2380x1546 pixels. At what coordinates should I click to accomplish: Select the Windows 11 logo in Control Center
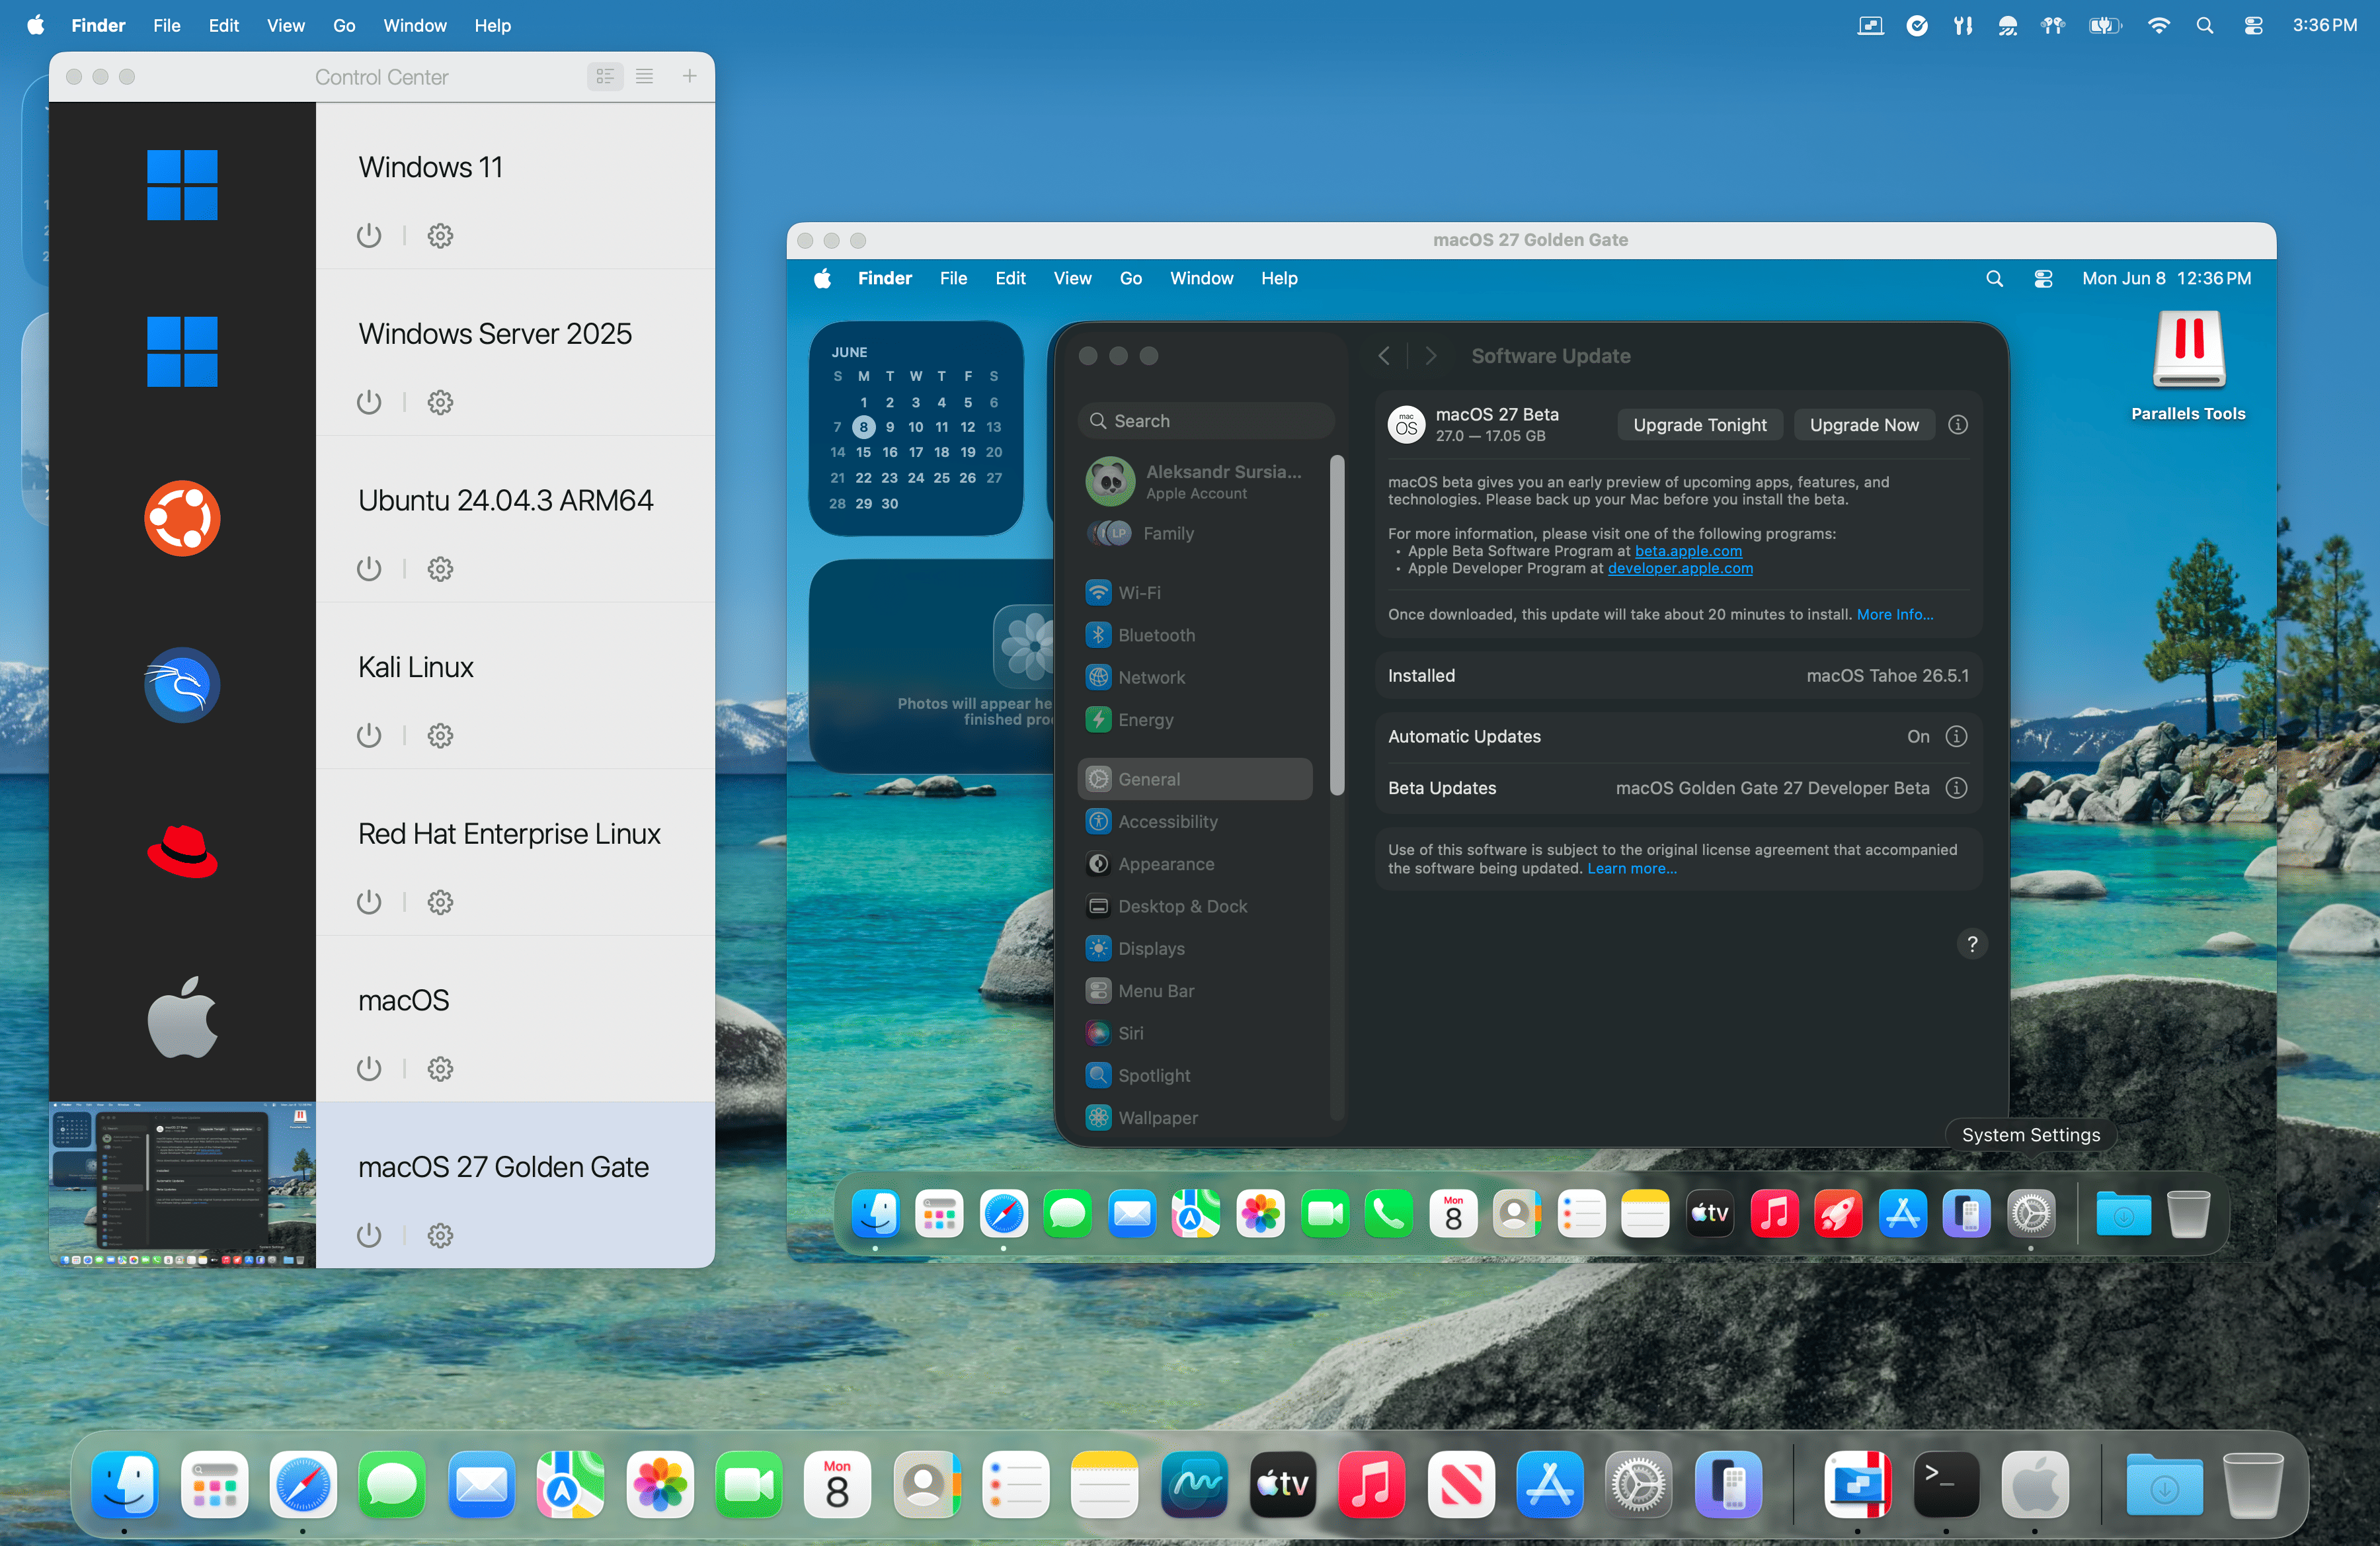[182, 185]
